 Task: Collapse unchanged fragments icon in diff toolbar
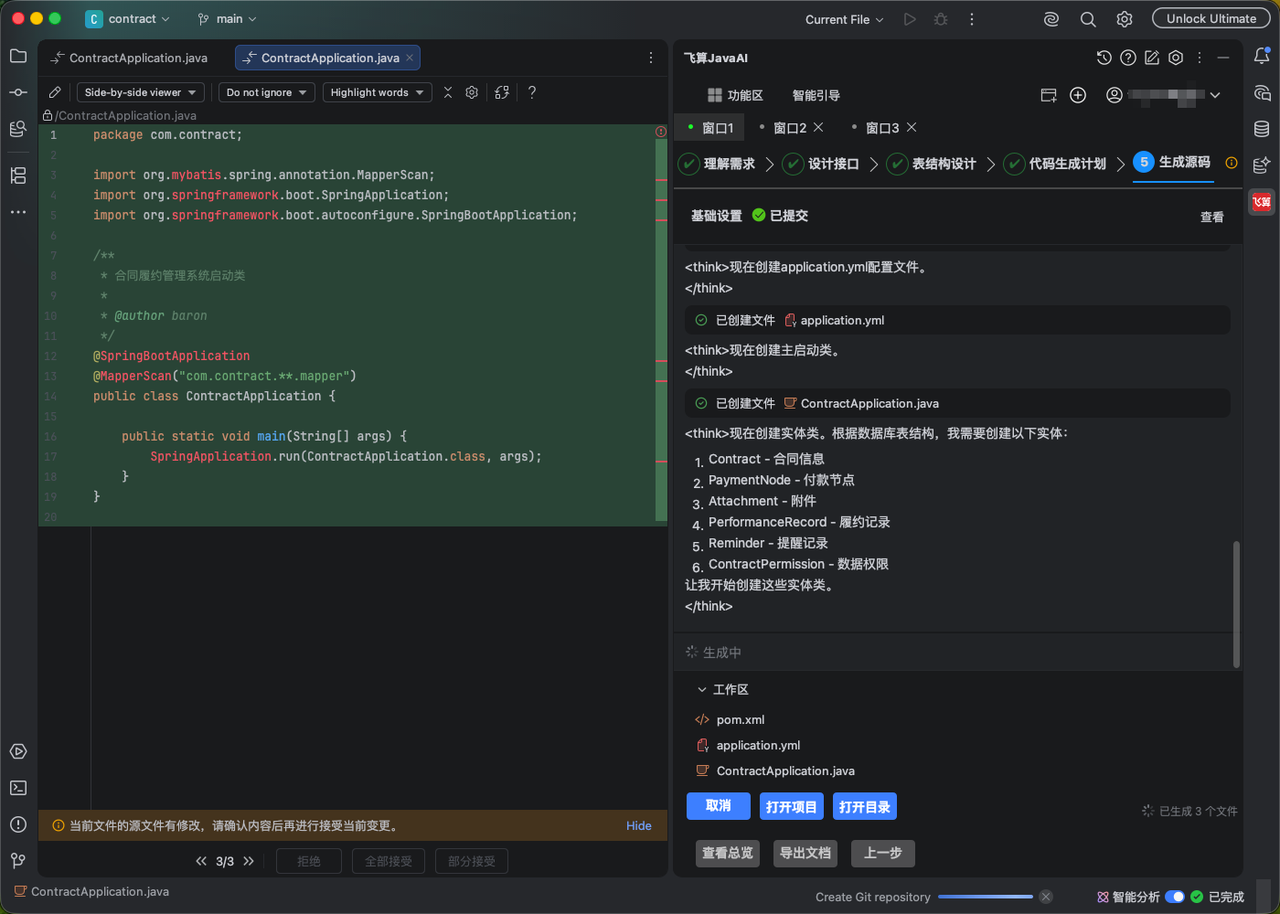[x=448, y=92]
